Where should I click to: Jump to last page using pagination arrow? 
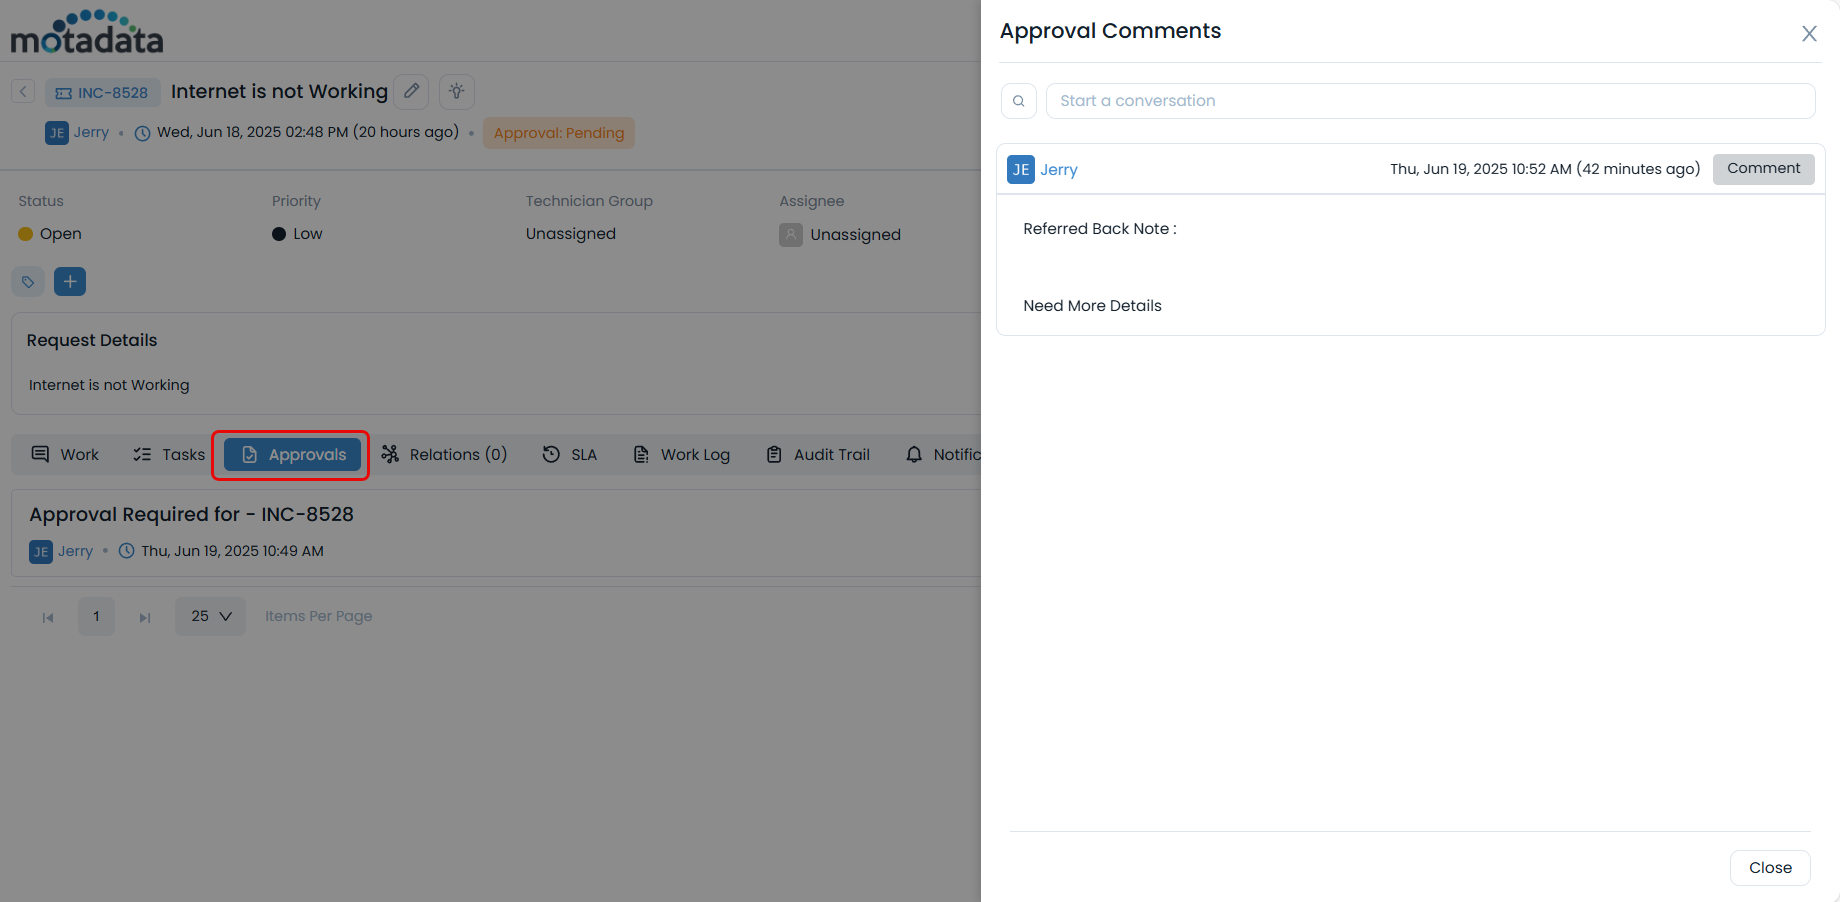(x=144, y=617)
